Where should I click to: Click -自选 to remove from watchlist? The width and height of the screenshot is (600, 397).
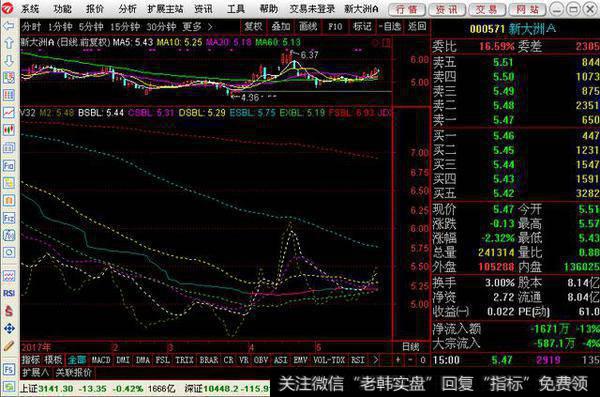(390, 26)
